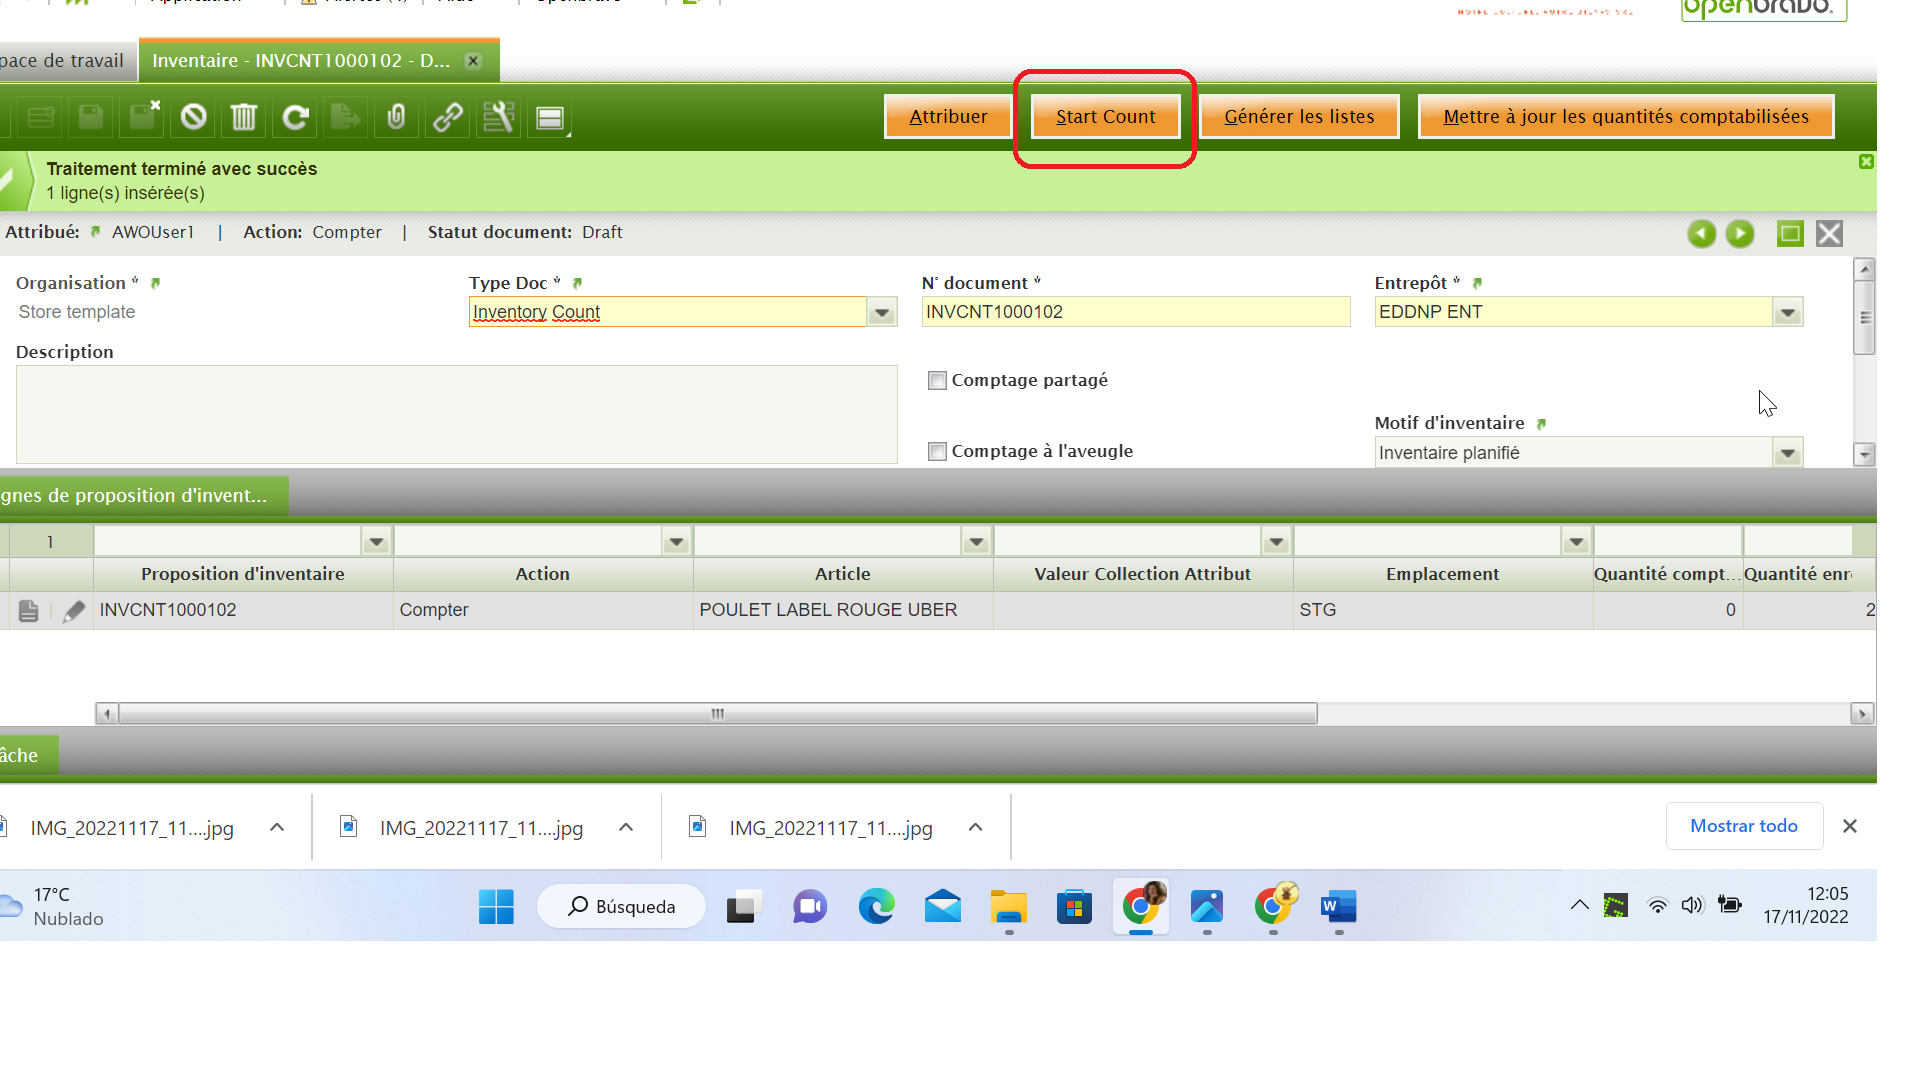Open the Article column filter dropdown

coord(976,542)
